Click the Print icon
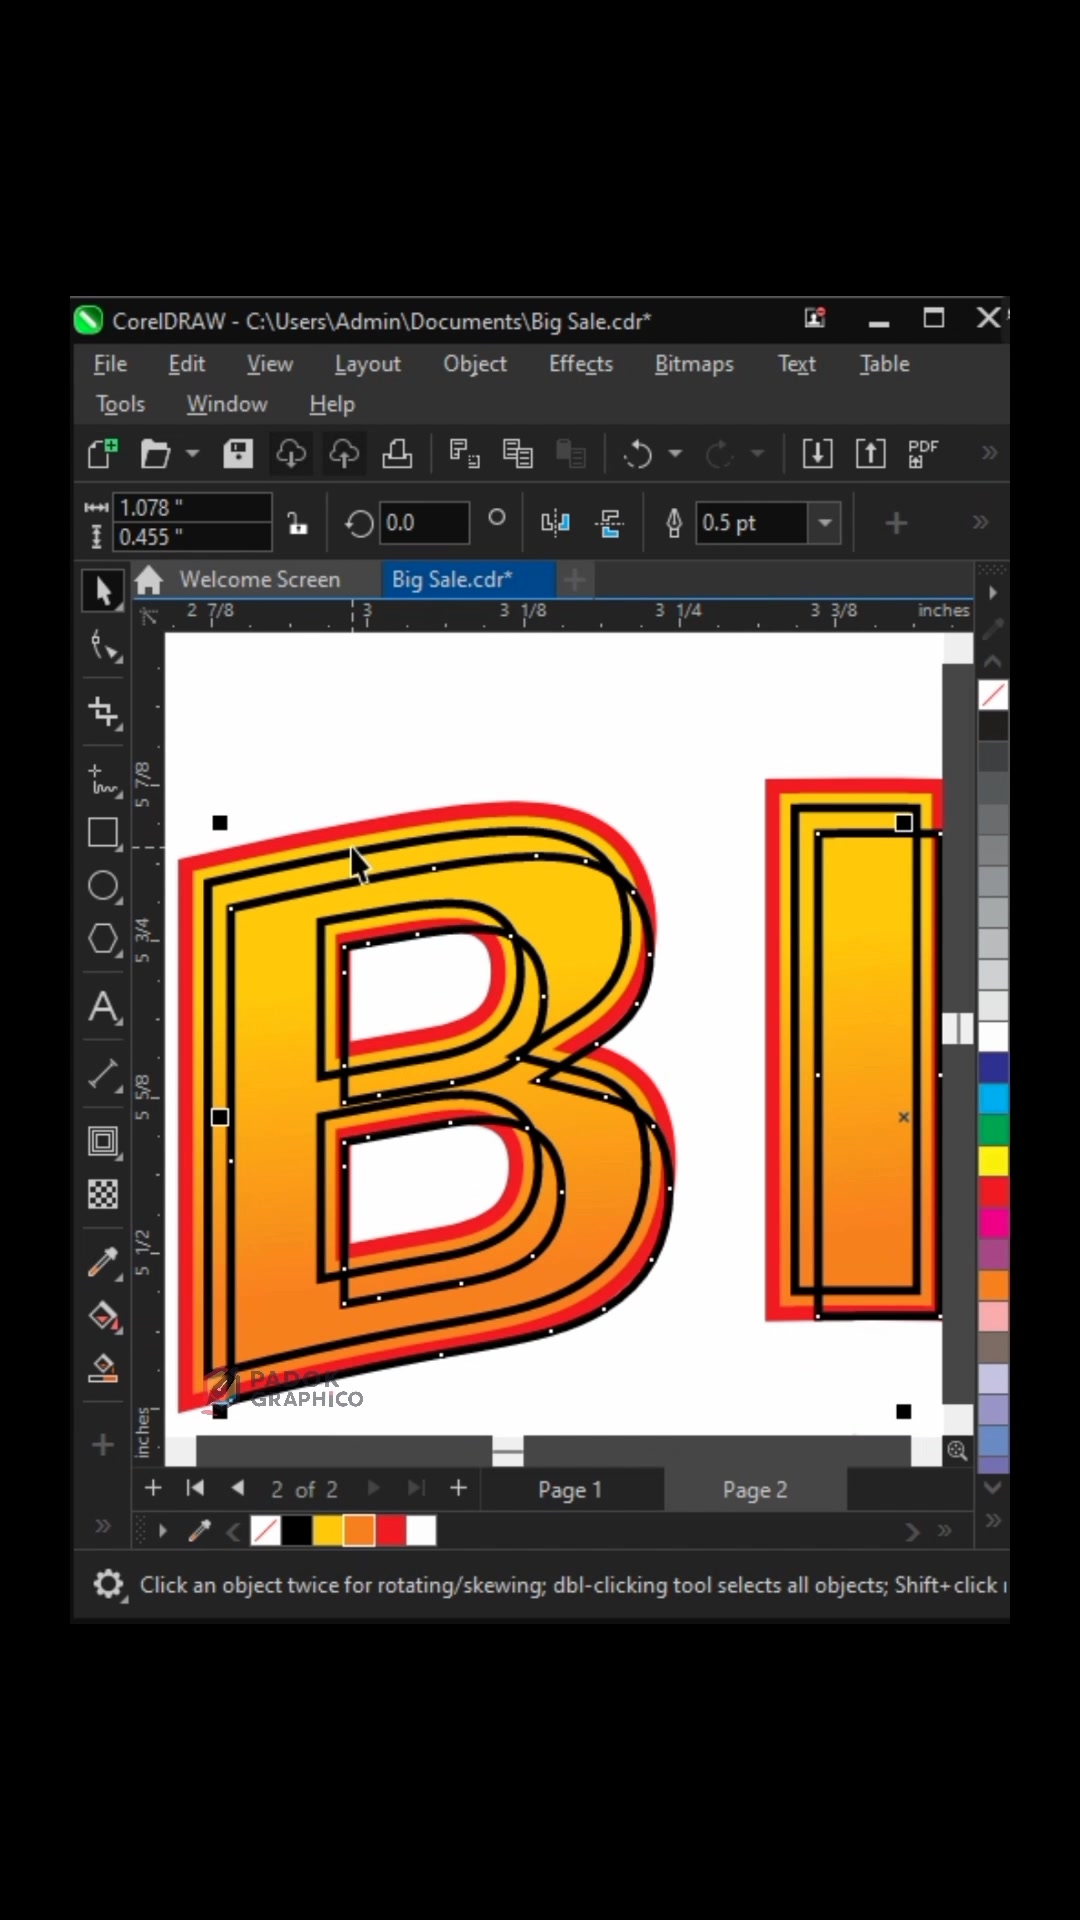Image resolution: width=1080 pixels, height=1920 pixels. [x=397, y=454]
